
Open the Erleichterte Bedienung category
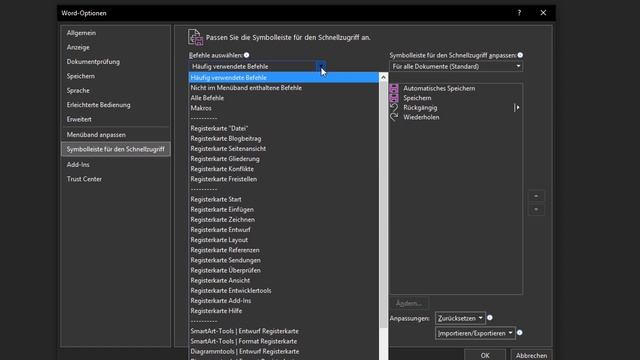pyautogui.click(x=116, y=105)
